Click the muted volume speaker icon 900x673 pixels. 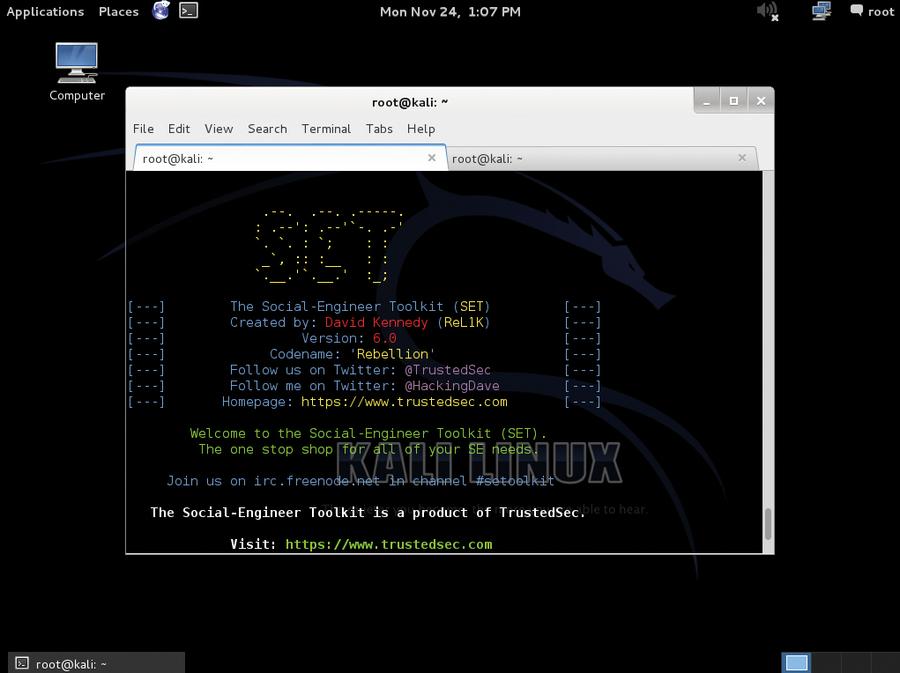pos(767,11)
